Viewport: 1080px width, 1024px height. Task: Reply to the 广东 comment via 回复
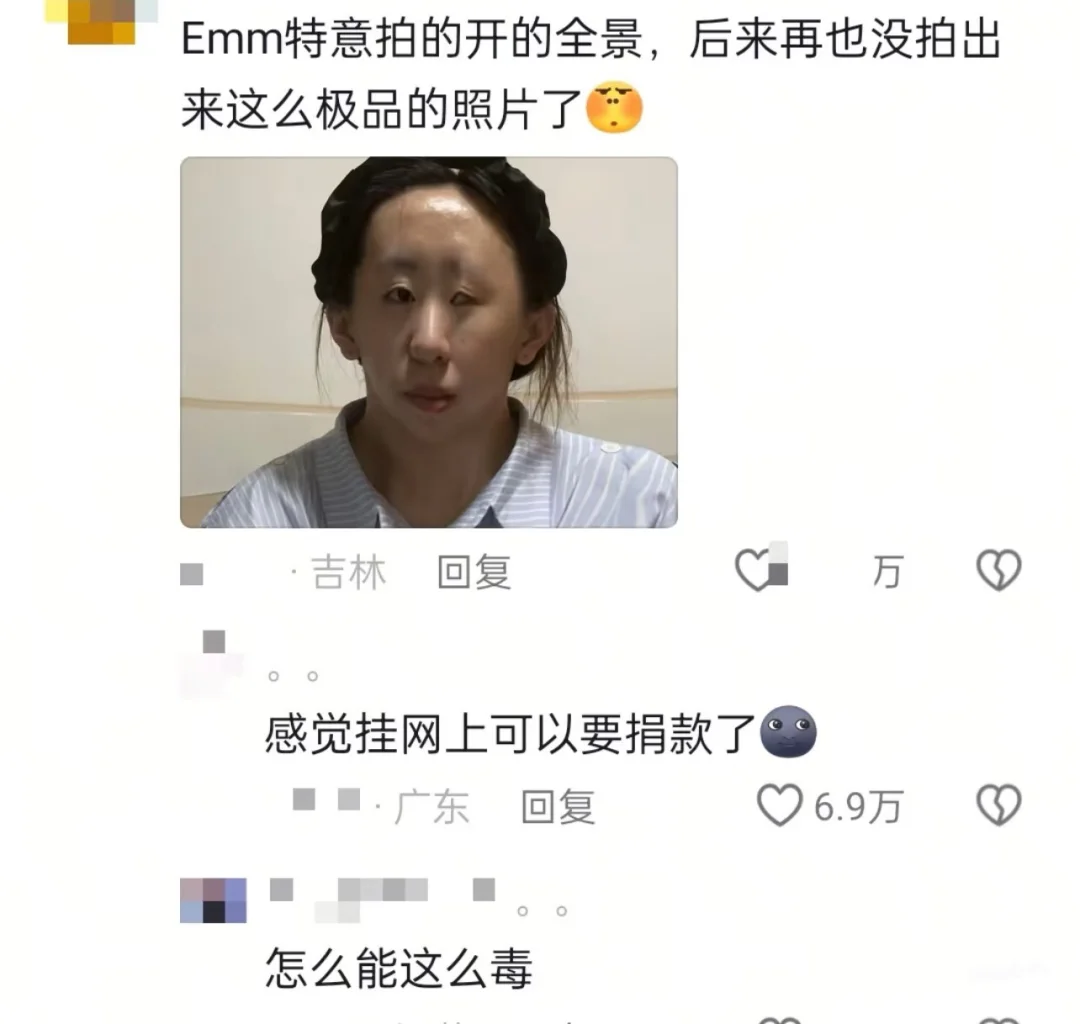pos(558,806)
